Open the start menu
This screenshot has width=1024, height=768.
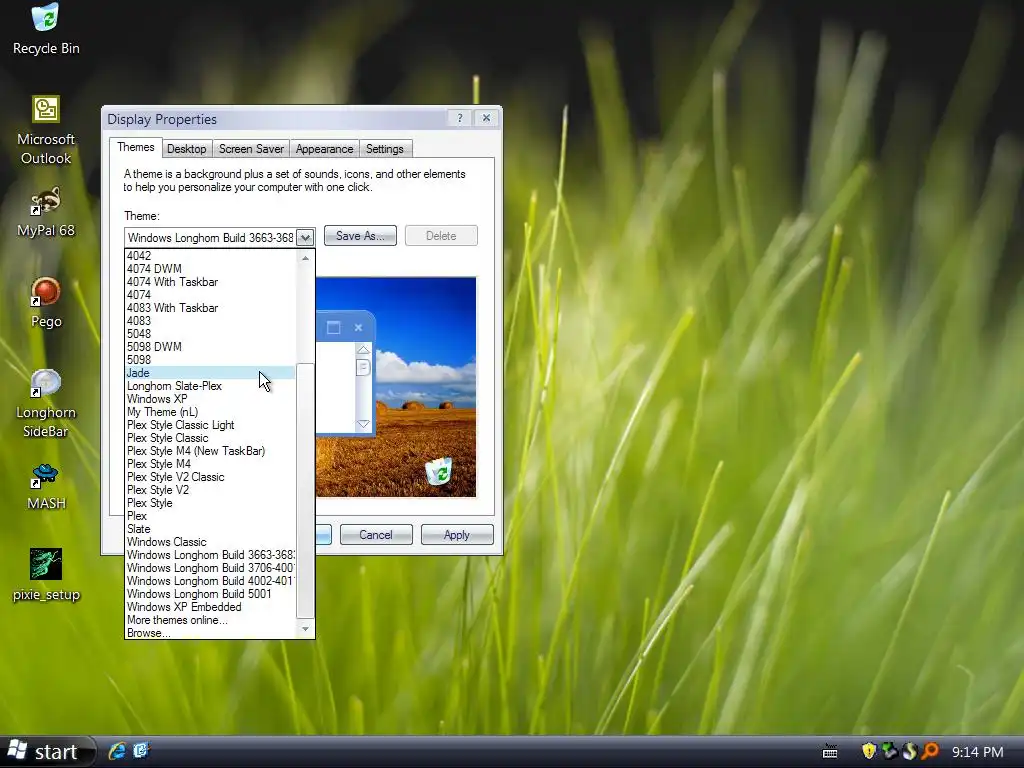tap(46, 752)
